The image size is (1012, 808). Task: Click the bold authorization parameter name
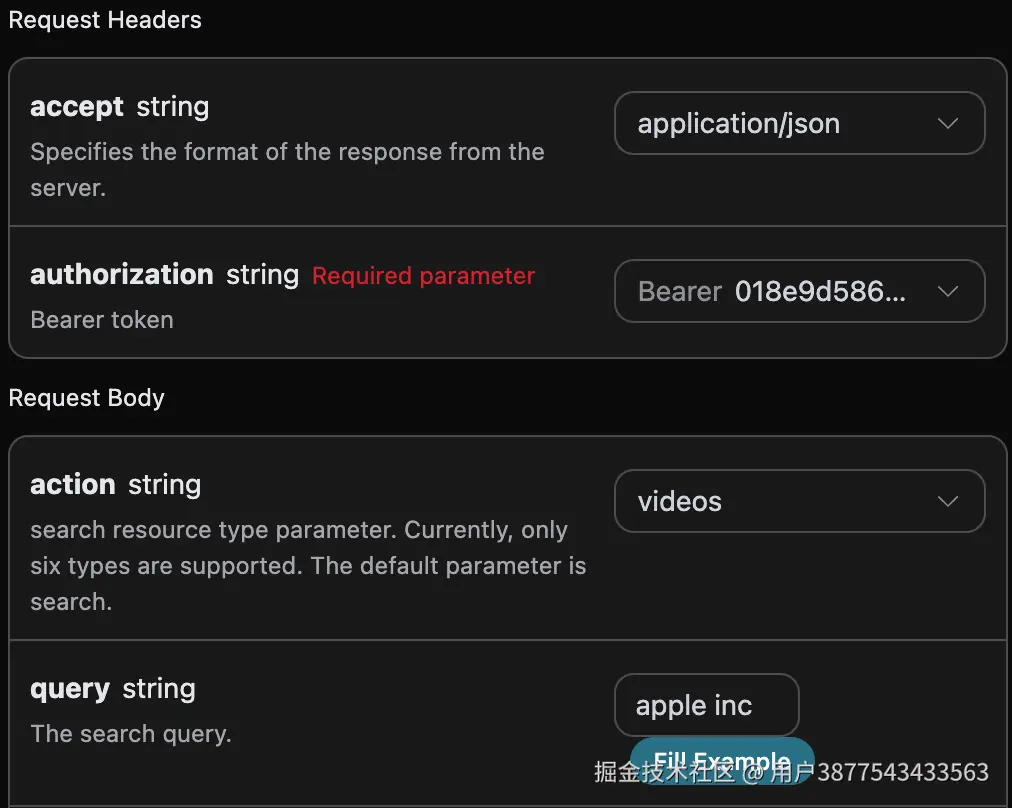pos(121,275)
